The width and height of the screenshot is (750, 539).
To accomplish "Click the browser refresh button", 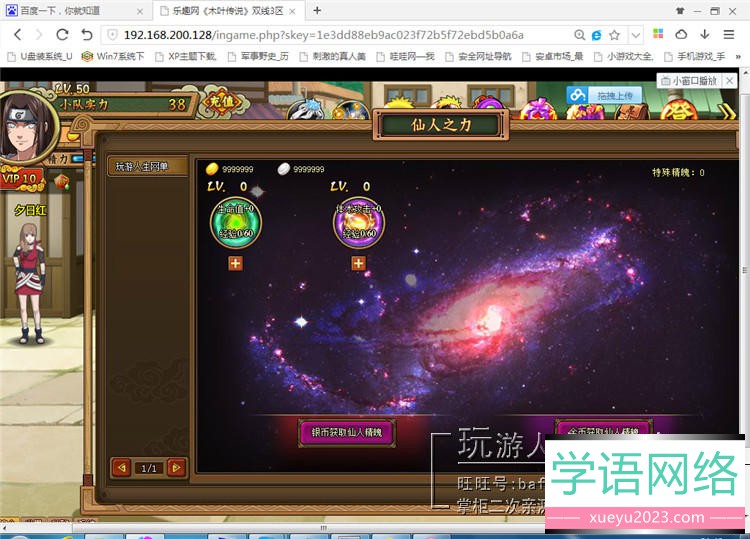I will click(62, 34).
